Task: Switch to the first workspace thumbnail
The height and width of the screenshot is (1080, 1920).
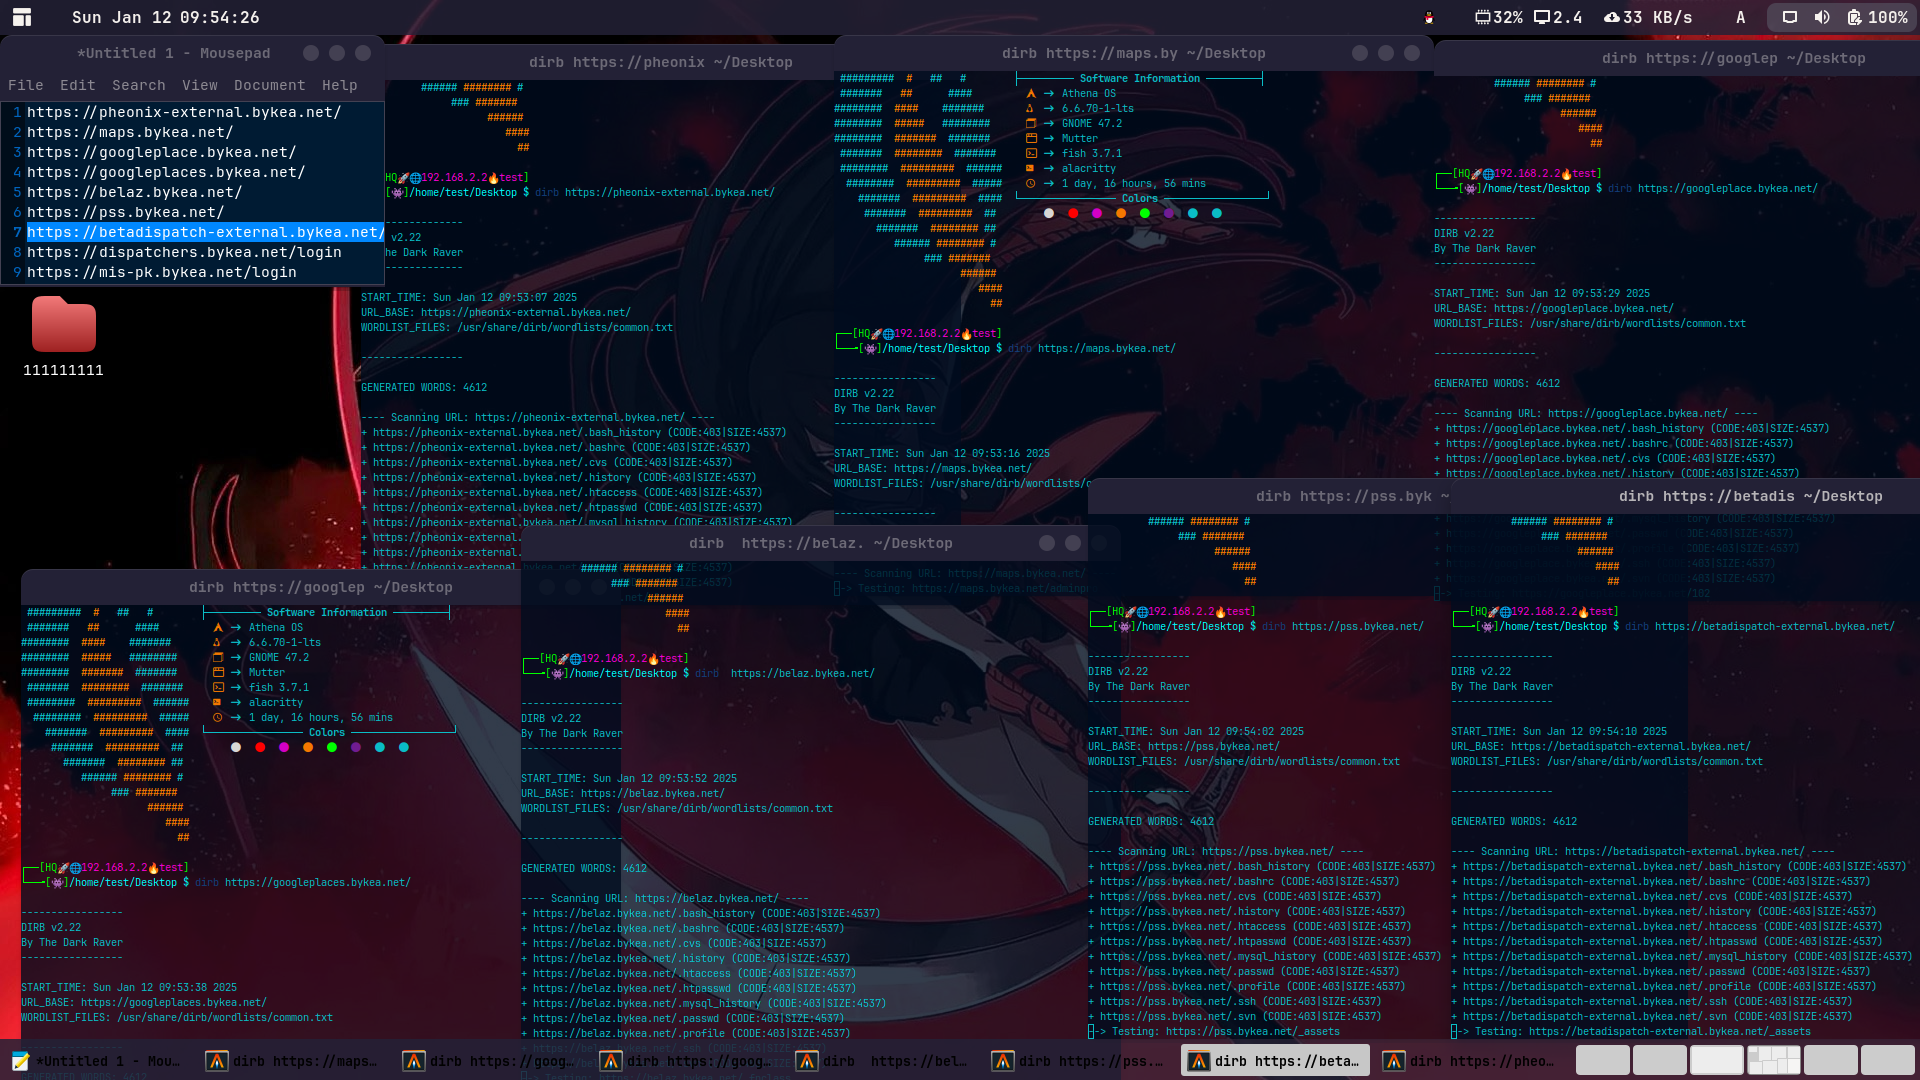Action: pos(1602,1060)
